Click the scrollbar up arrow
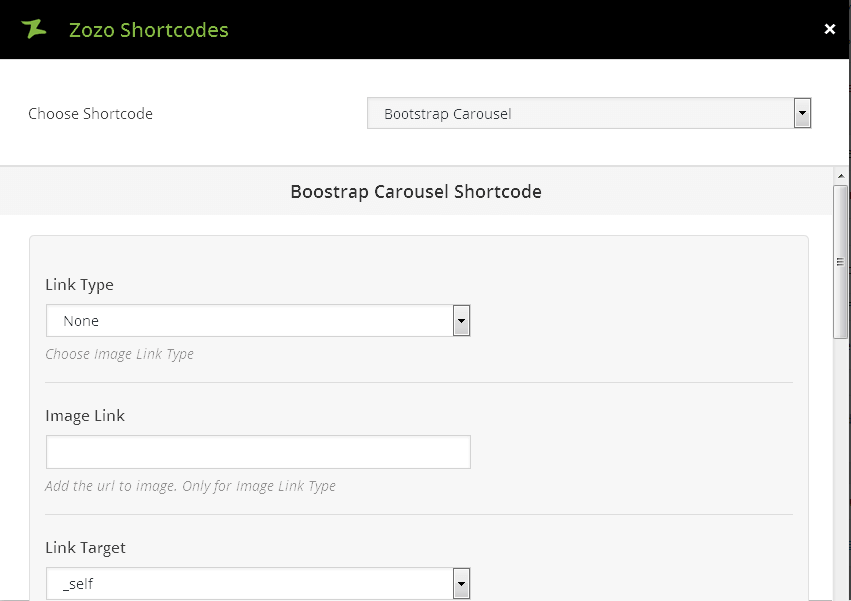The width and height of the screenshot is (851, 601). point(841,177)
